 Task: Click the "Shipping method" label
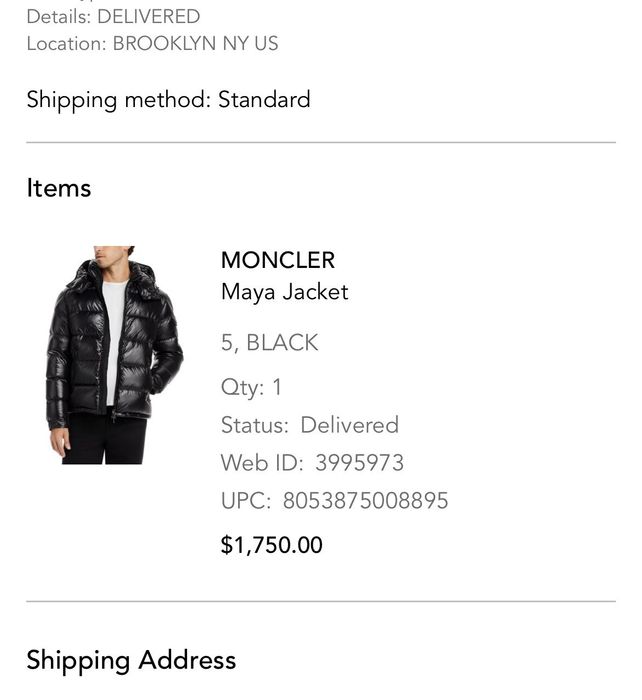(118, 100)
